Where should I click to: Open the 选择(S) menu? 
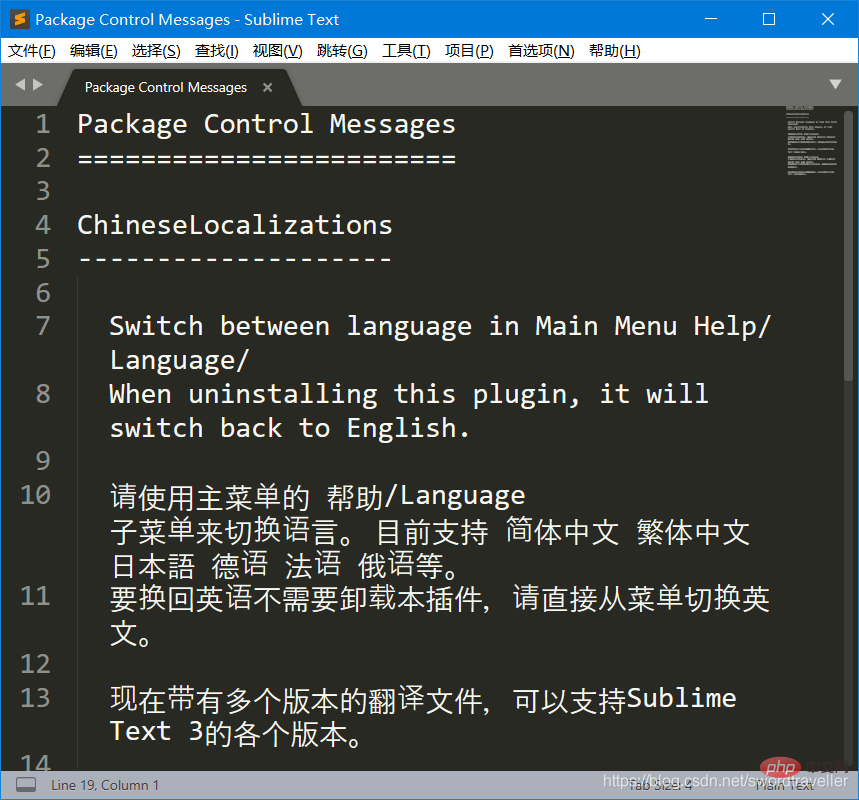pos(156,51)
